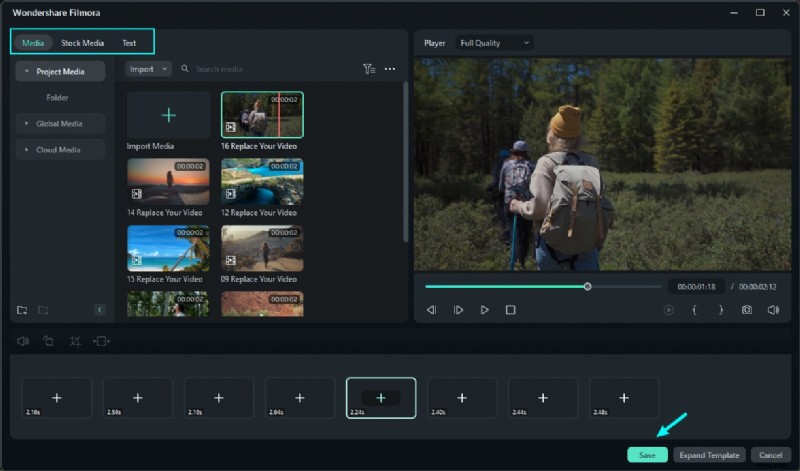
Task: Click the Import Media plus tile
Action: [x=168, y=115]
